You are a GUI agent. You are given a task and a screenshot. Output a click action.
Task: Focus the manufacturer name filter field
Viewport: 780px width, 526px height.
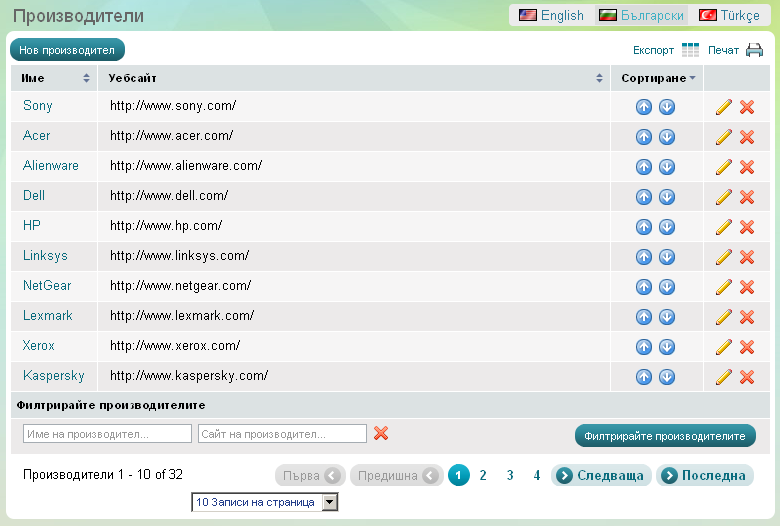pyautogui.click(x=107, y=434)
